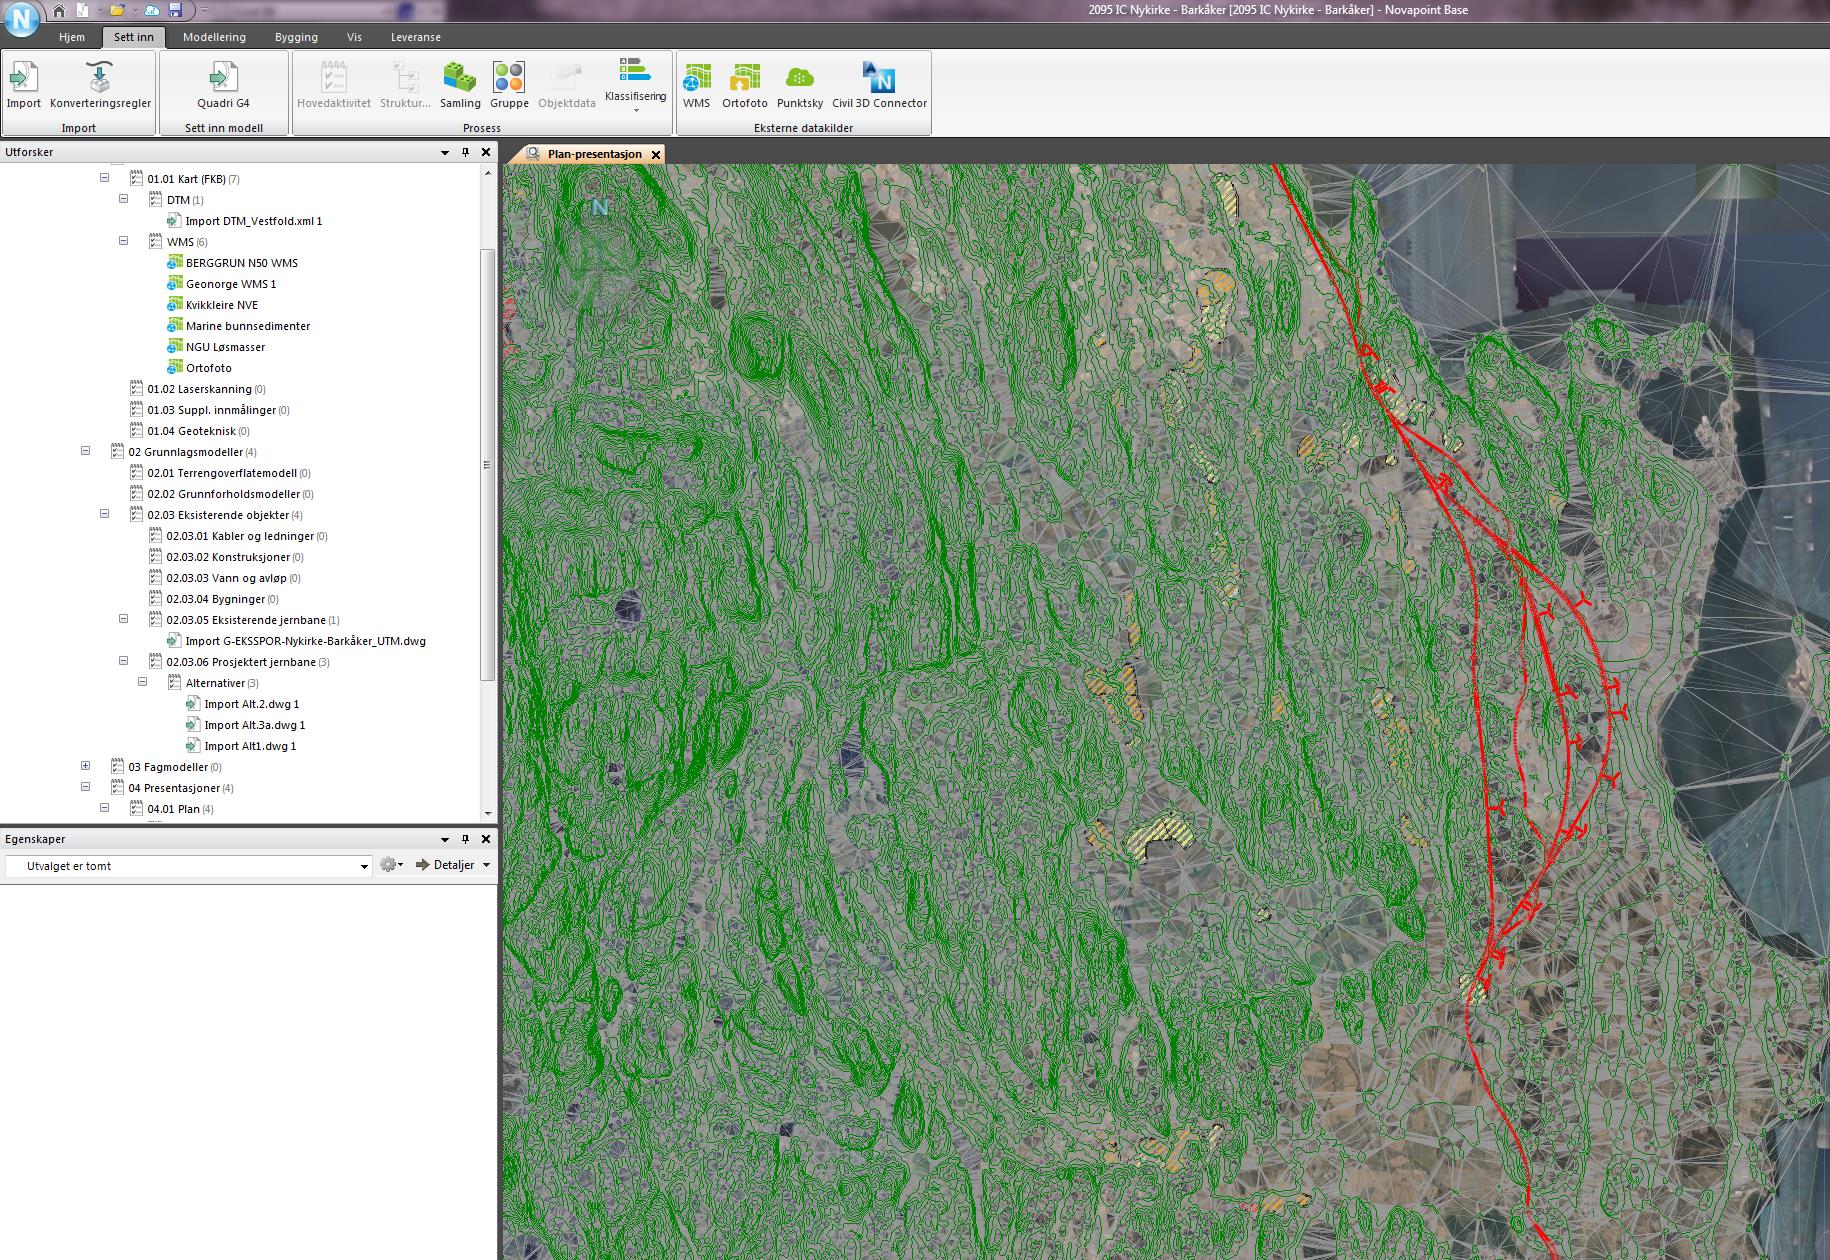Image resolution: width=1830 pixels, height=1260 pixels.
Task: Switch to the Vis ribbon tab
Action: (354, 37)
